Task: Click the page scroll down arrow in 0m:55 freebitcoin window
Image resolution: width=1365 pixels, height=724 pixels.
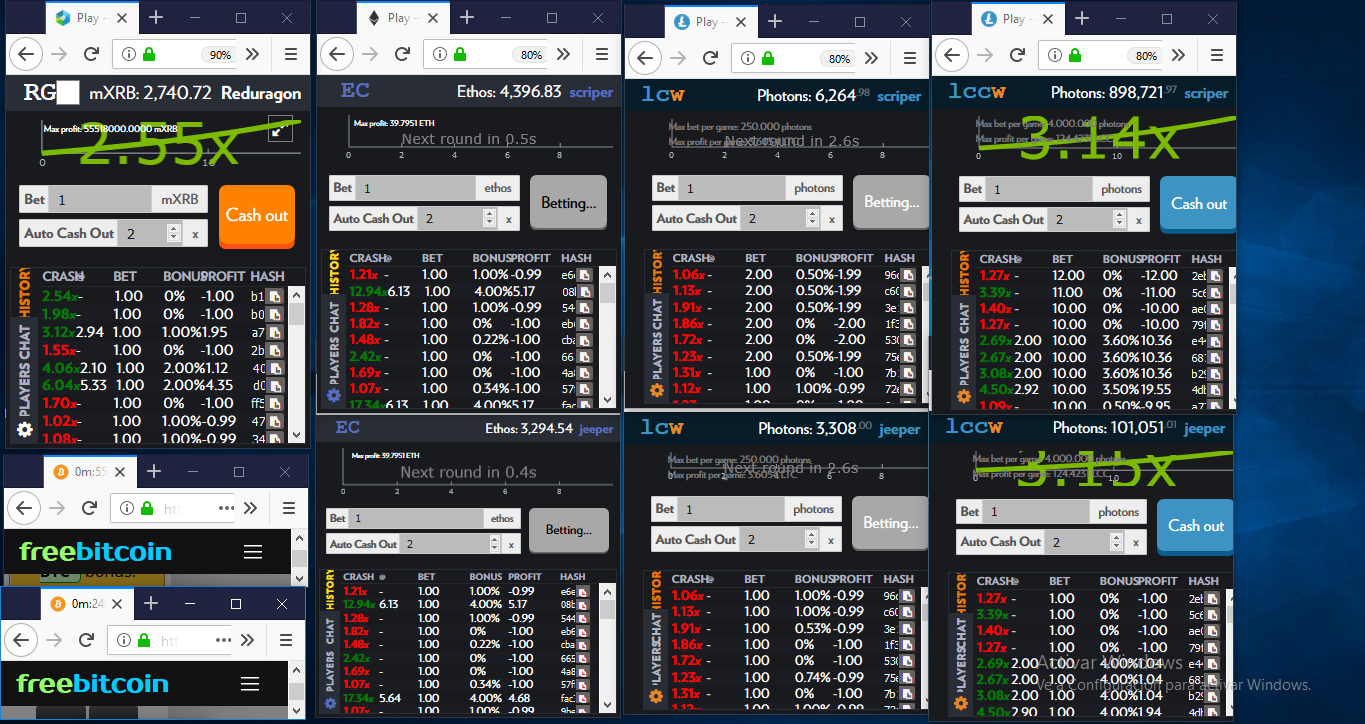Action: tap(298, 577)
